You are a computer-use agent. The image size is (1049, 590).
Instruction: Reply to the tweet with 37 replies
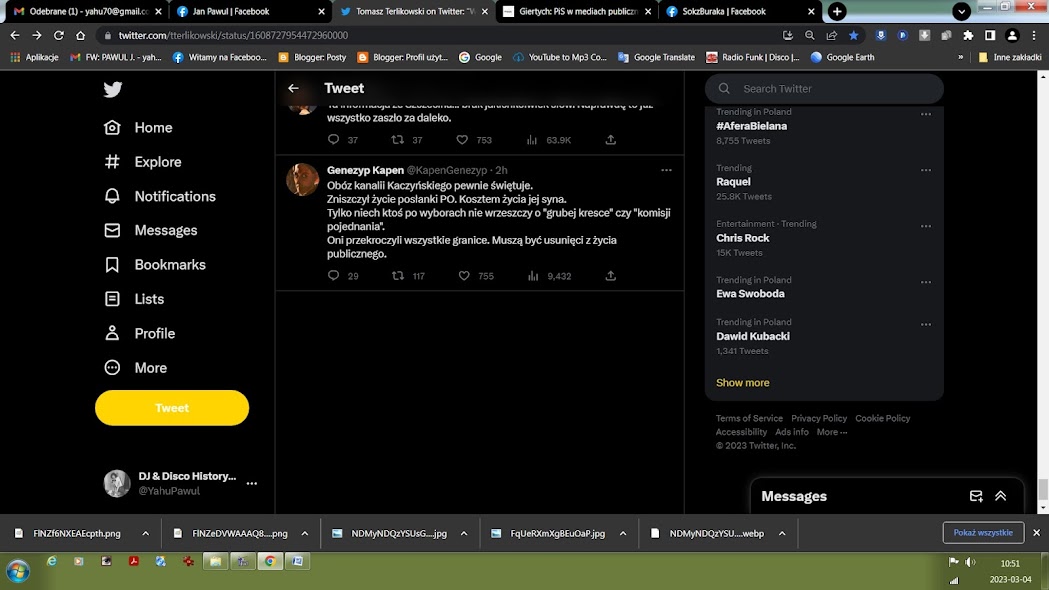tap(333, 139)
